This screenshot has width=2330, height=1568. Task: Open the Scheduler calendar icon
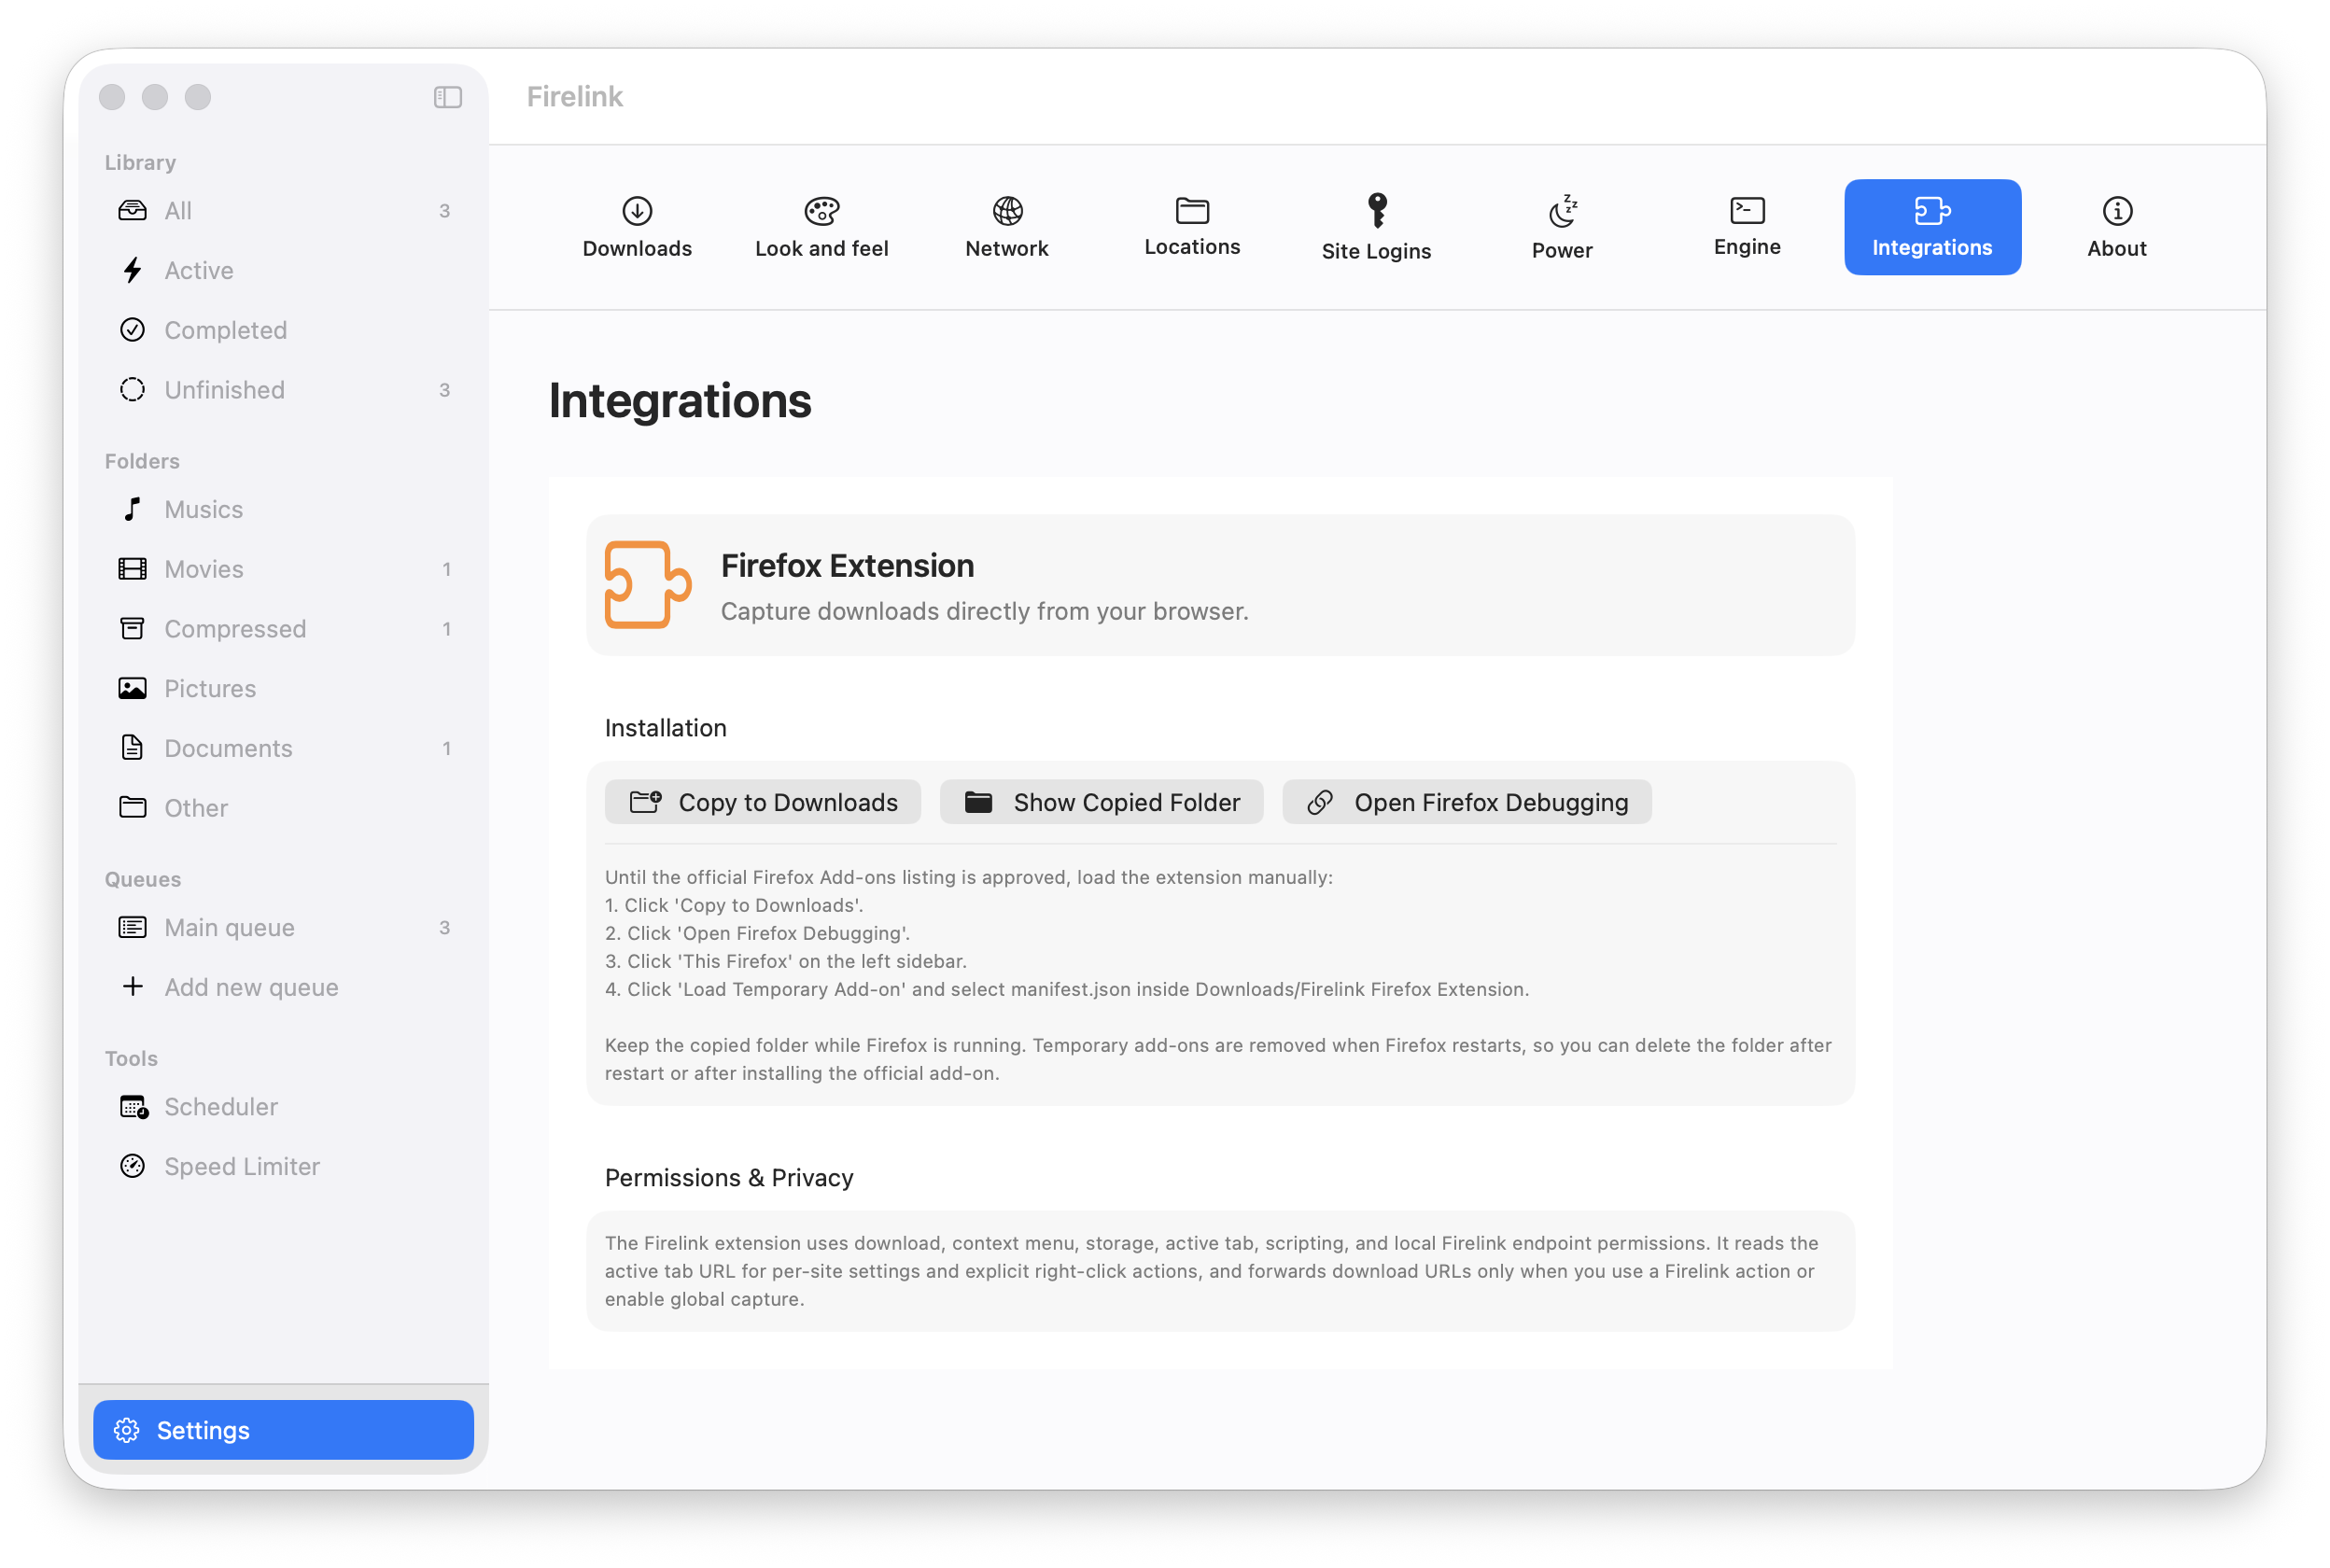tap(133, 1107)
